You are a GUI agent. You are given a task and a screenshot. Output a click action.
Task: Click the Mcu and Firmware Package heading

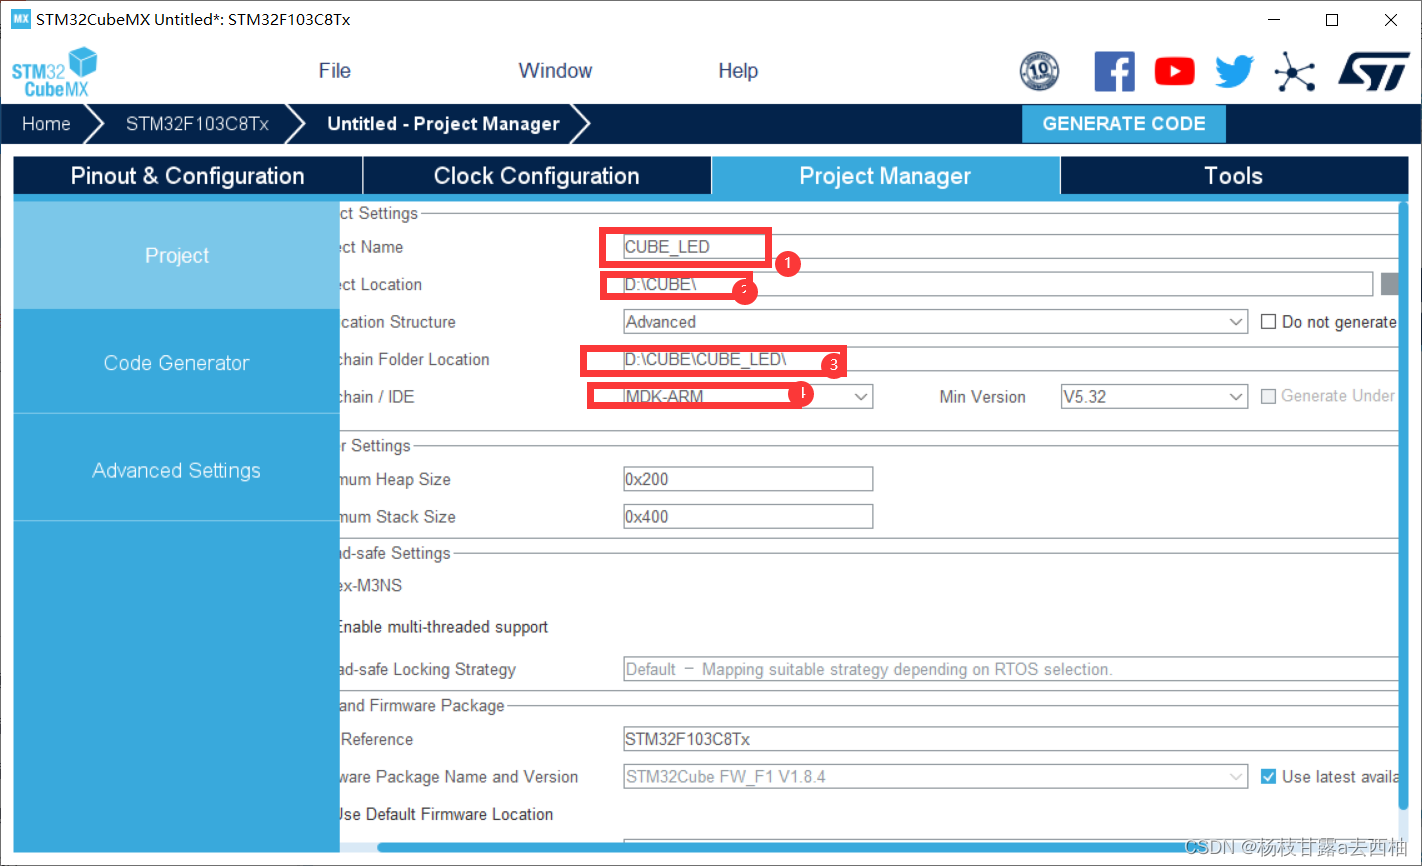click(x=422, y=706)
